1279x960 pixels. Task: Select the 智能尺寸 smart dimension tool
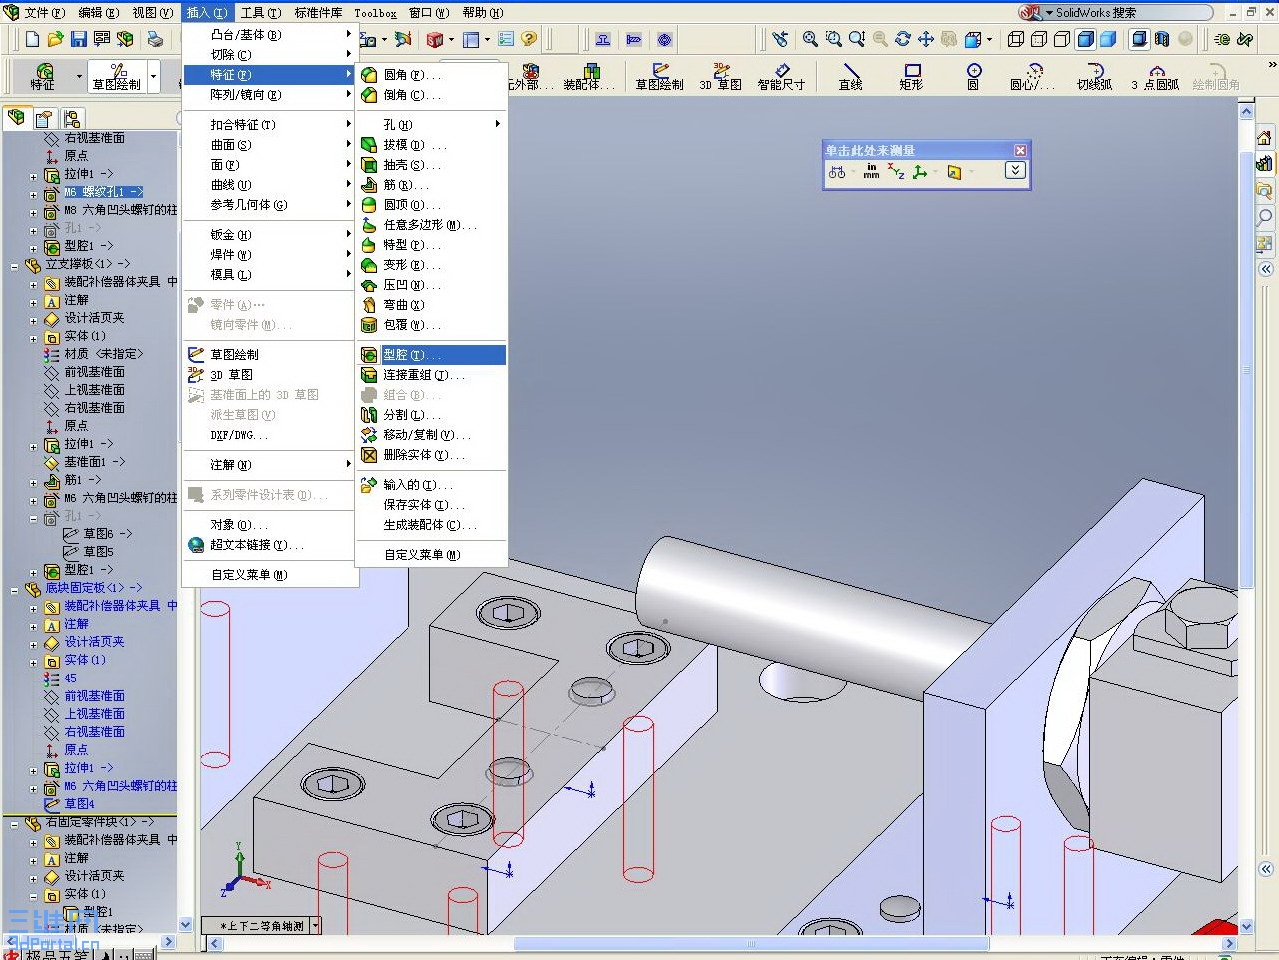point(781,76)
